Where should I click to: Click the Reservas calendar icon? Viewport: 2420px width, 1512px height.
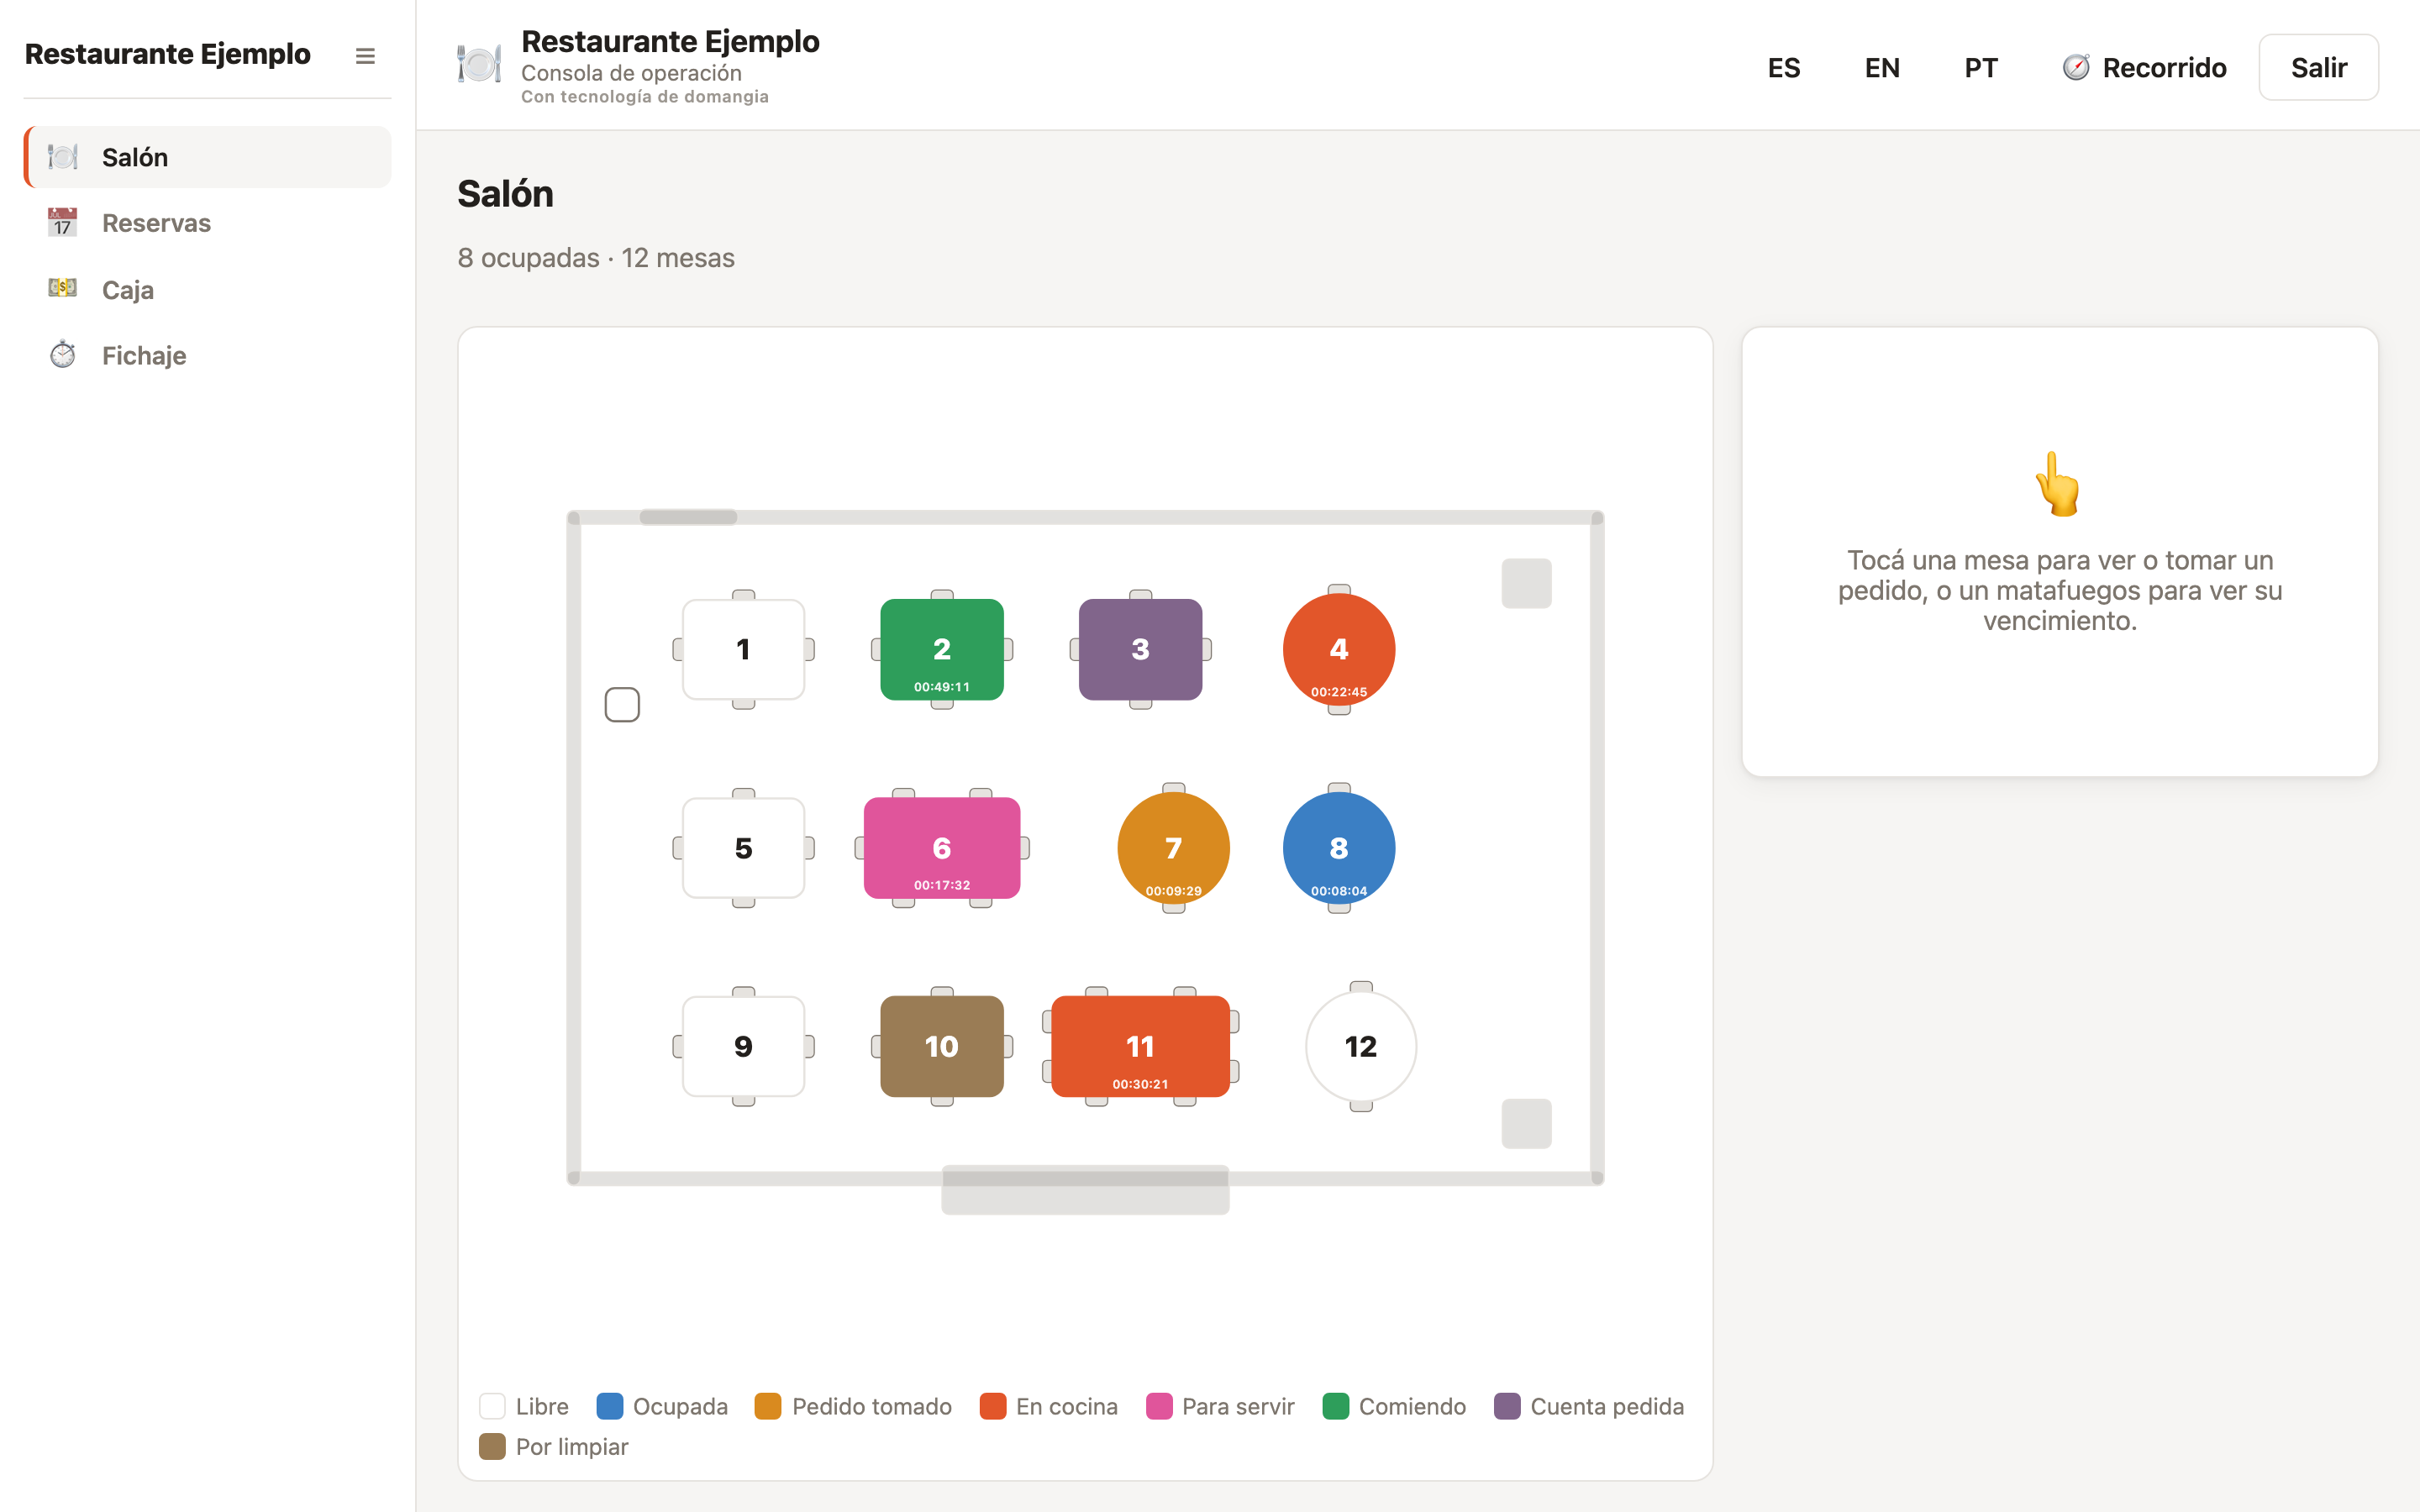63,222
